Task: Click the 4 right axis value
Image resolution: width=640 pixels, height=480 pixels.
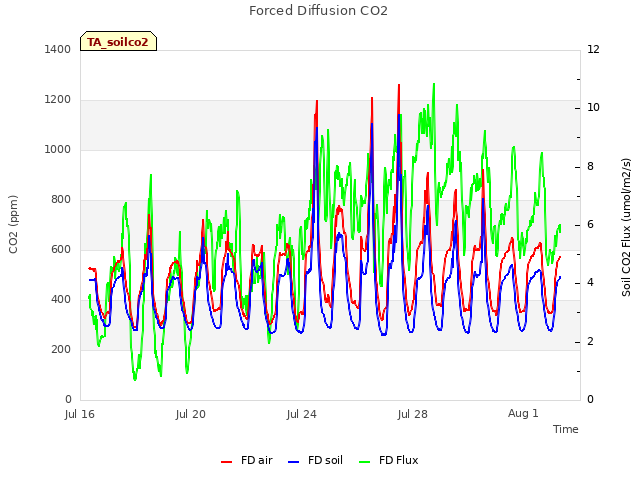Action: [590, 283]
